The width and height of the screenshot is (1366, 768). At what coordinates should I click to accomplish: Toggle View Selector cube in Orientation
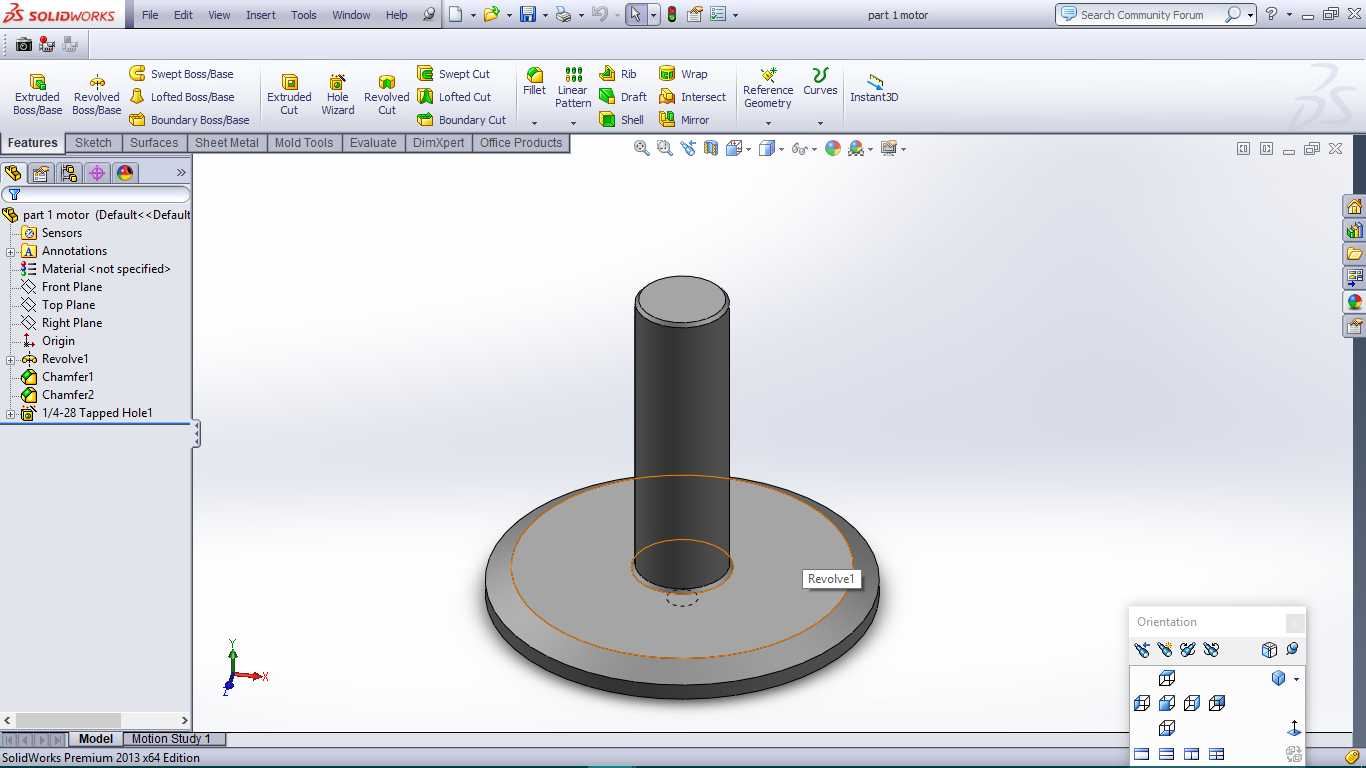(x=1270, y=649)
